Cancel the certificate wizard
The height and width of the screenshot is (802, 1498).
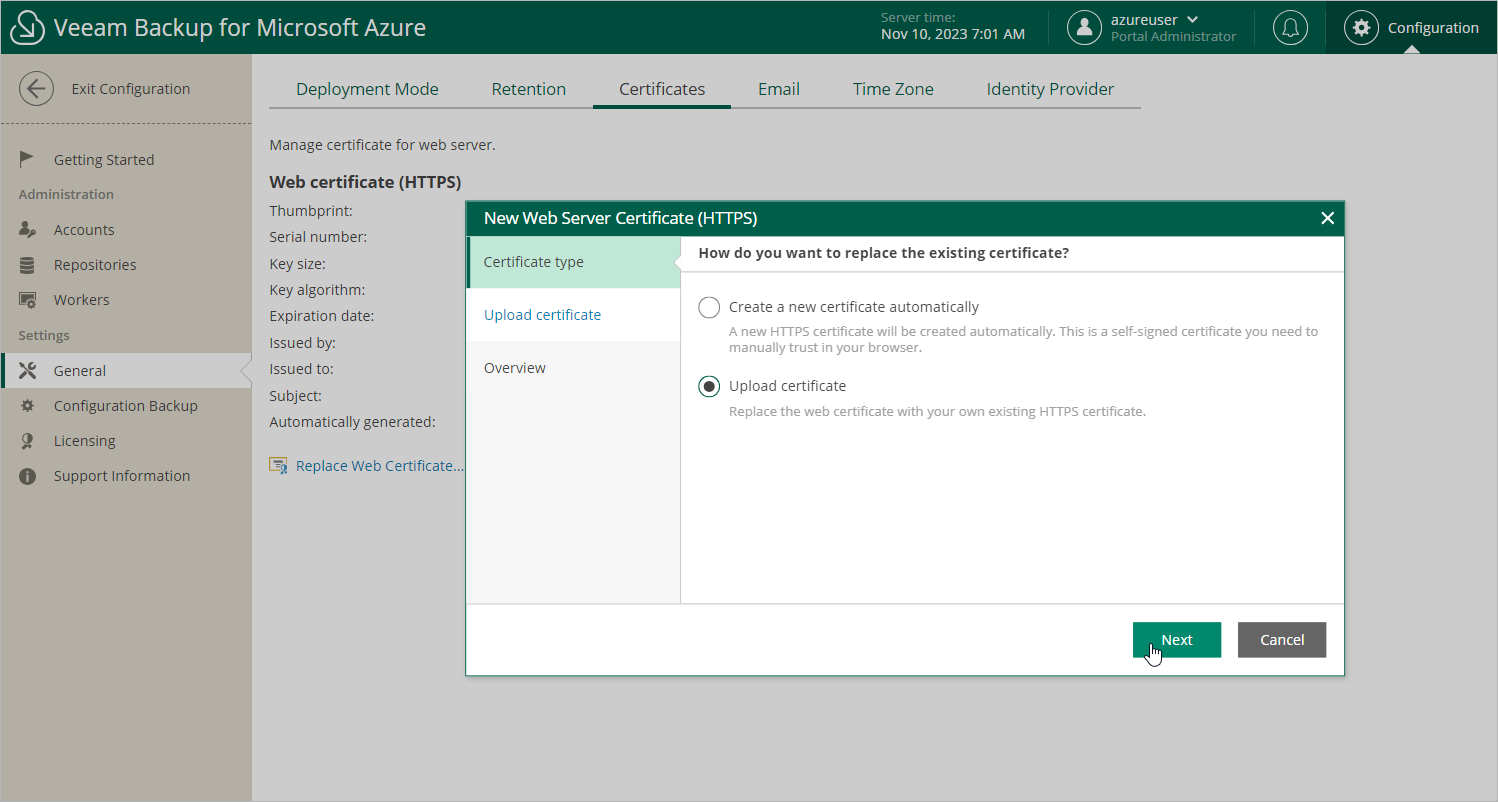(1282, 640)
